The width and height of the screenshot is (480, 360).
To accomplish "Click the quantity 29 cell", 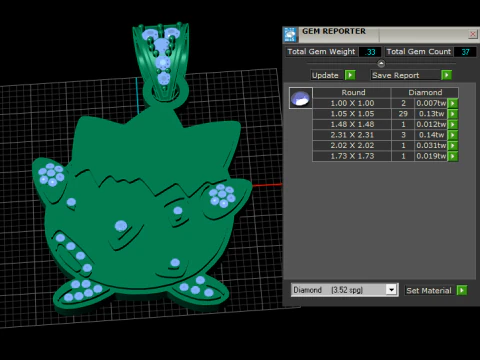I will (403, 114).
